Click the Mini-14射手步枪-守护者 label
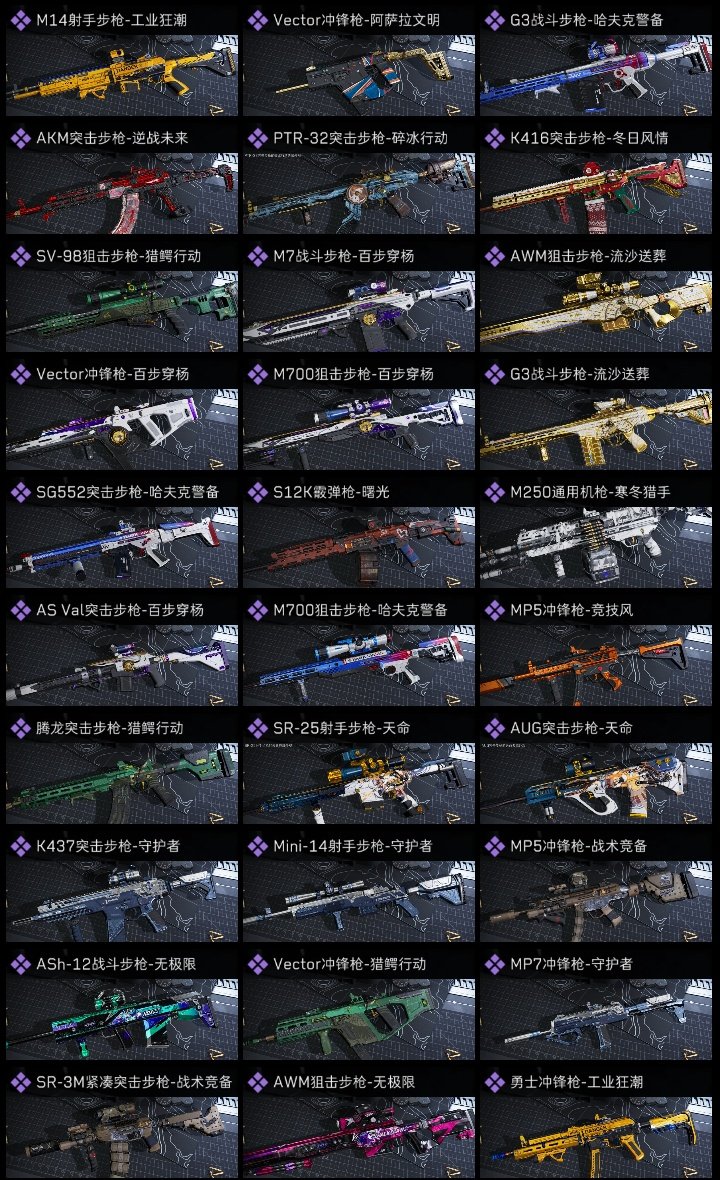Screen dimensions: 720x1180 (x=353, y=846)
